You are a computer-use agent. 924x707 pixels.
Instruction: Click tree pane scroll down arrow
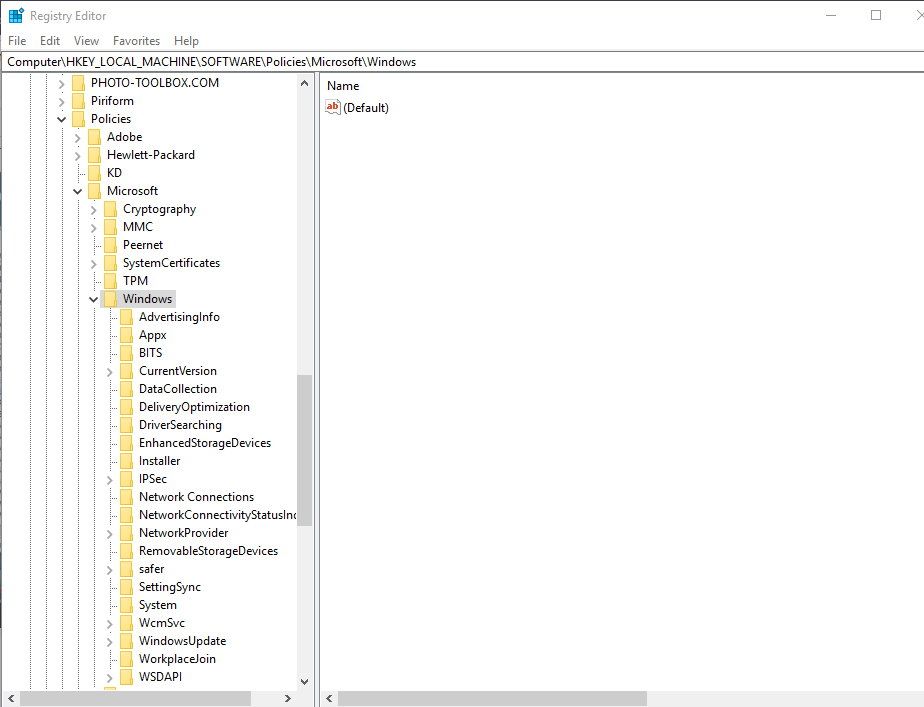(304, 682)
